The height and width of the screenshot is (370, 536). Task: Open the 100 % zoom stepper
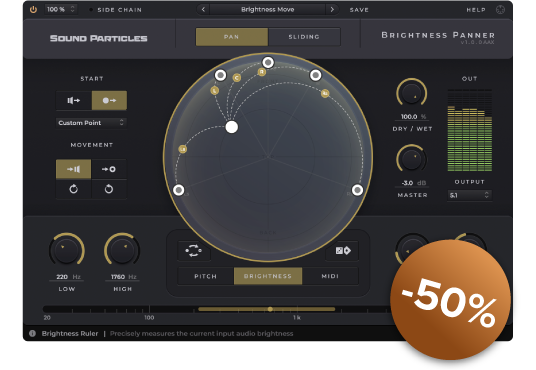tap(61, 10)
